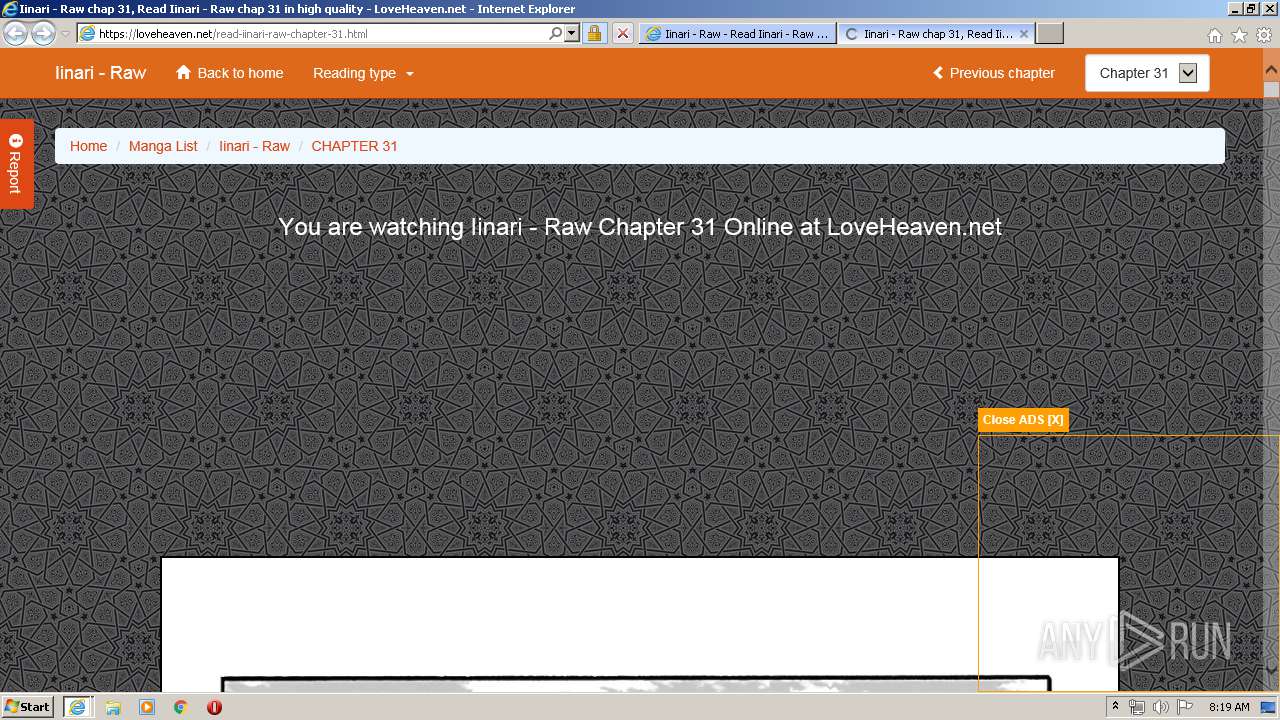
Task: Click Internet Explorer taskbar icon
Action: click(76, 707)
